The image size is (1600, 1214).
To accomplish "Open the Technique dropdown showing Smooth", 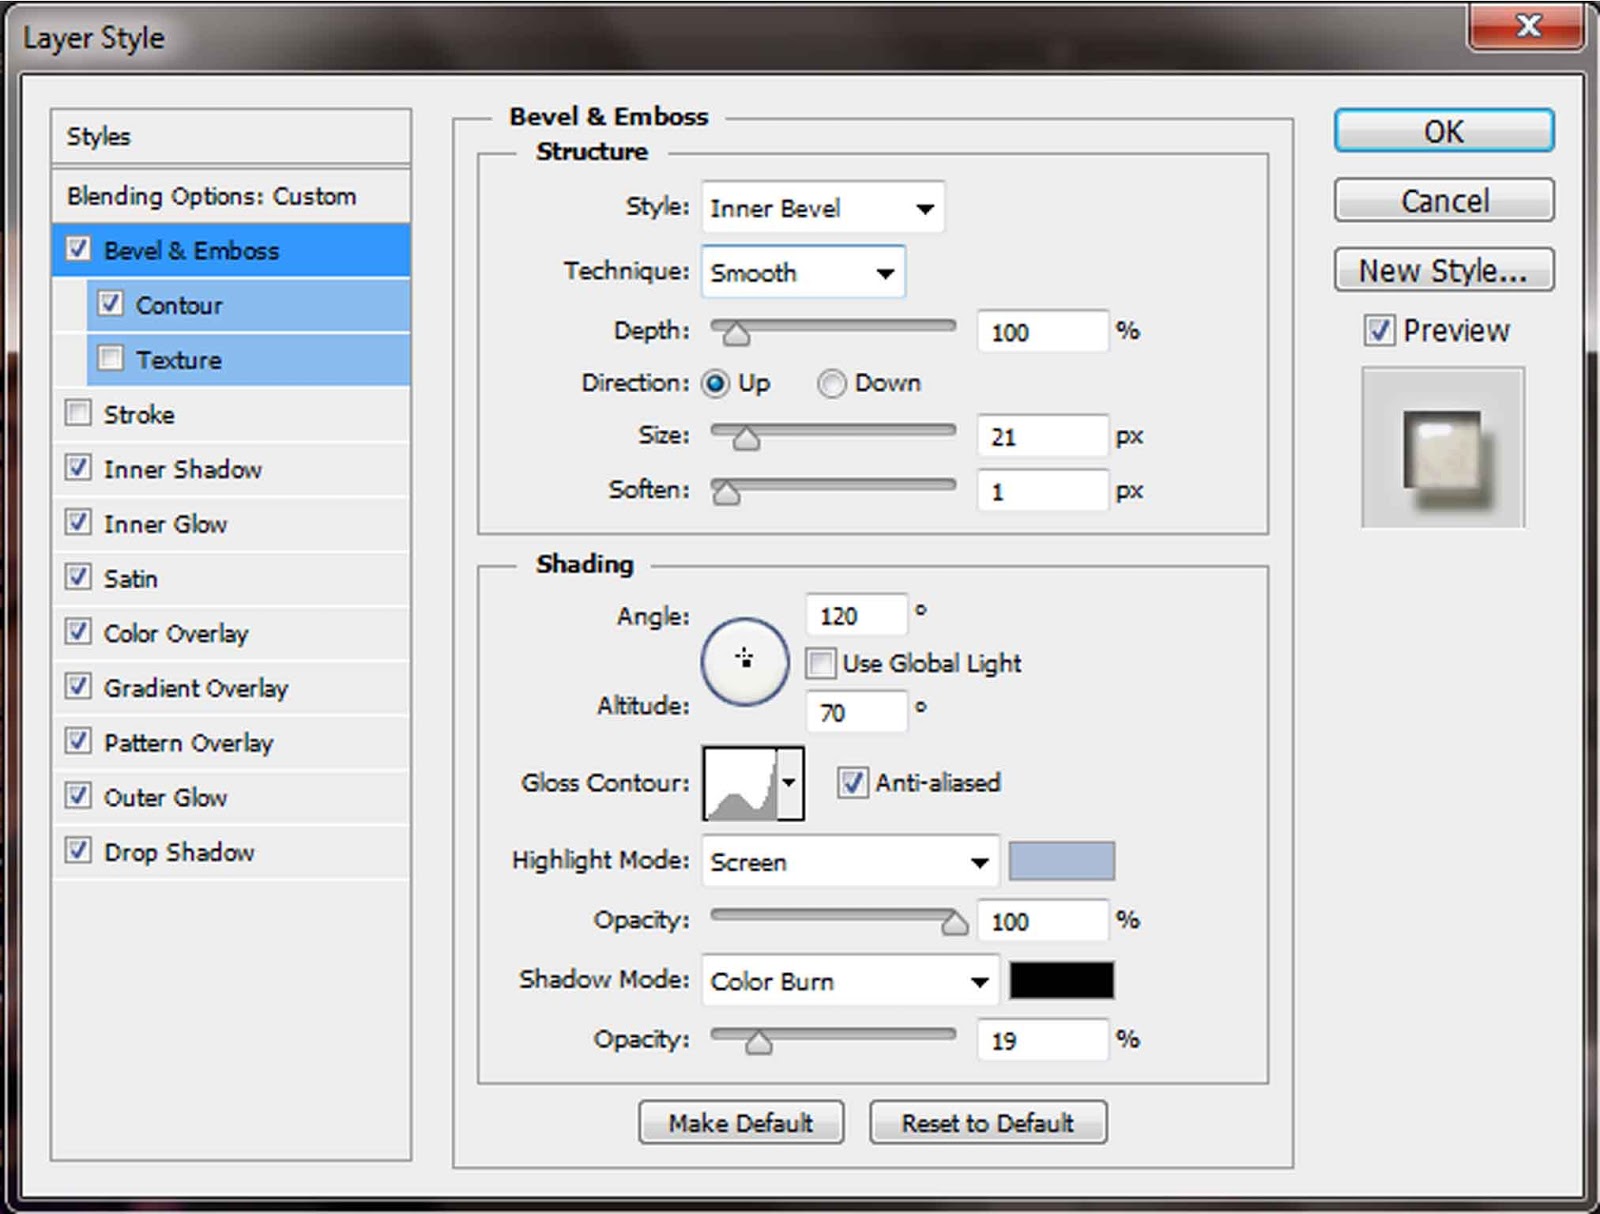I will click(803, 272).
